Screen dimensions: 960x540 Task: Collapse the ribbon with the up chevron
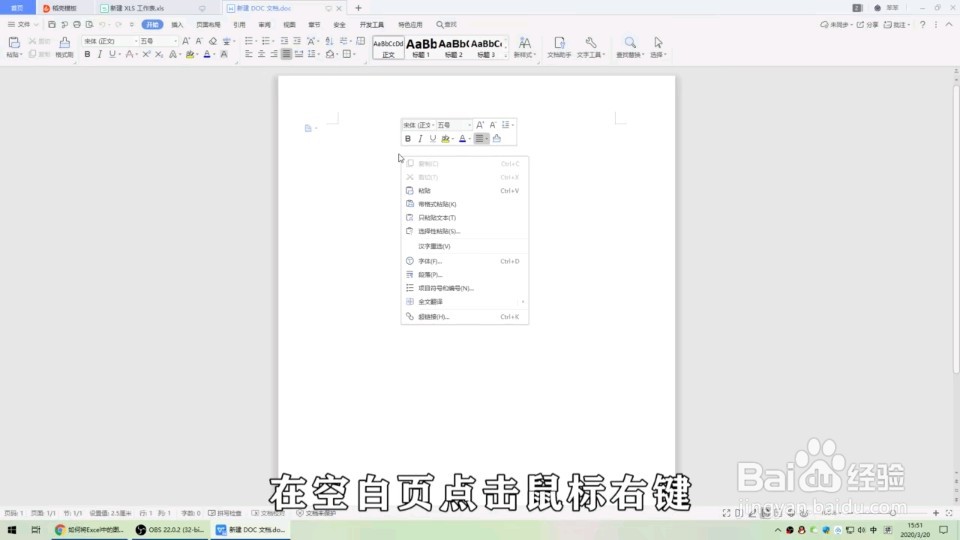coord(949,24)
